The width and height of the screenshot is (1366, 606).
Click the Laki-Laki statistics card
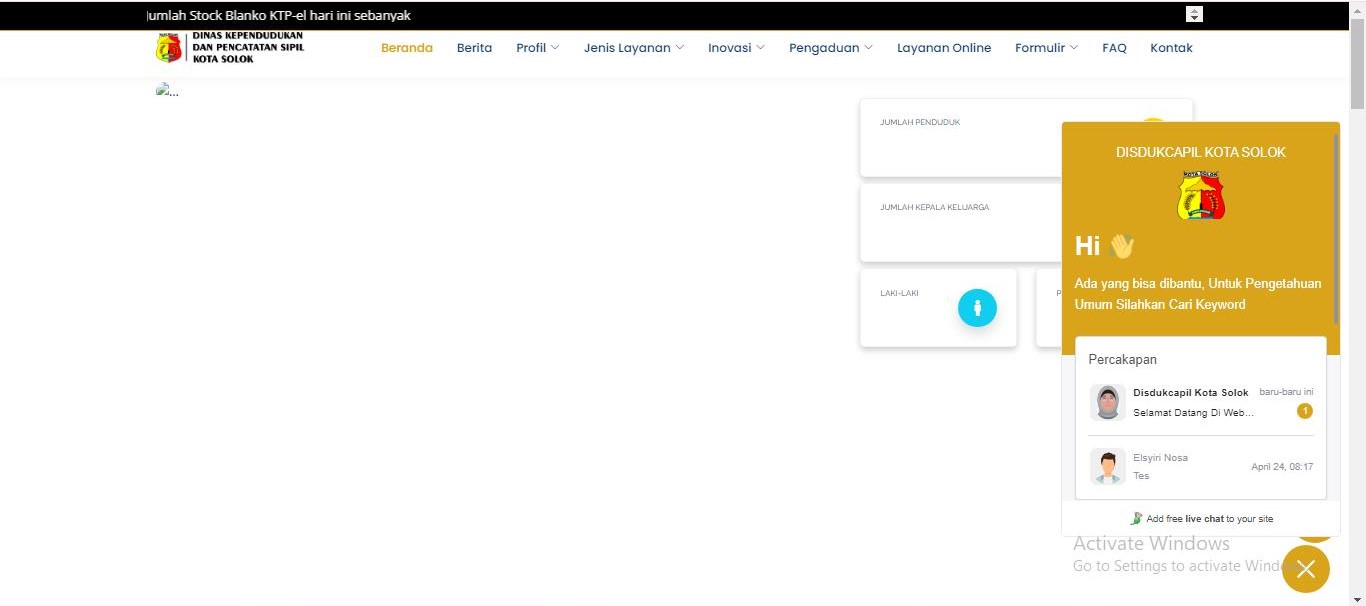(938, 308)
